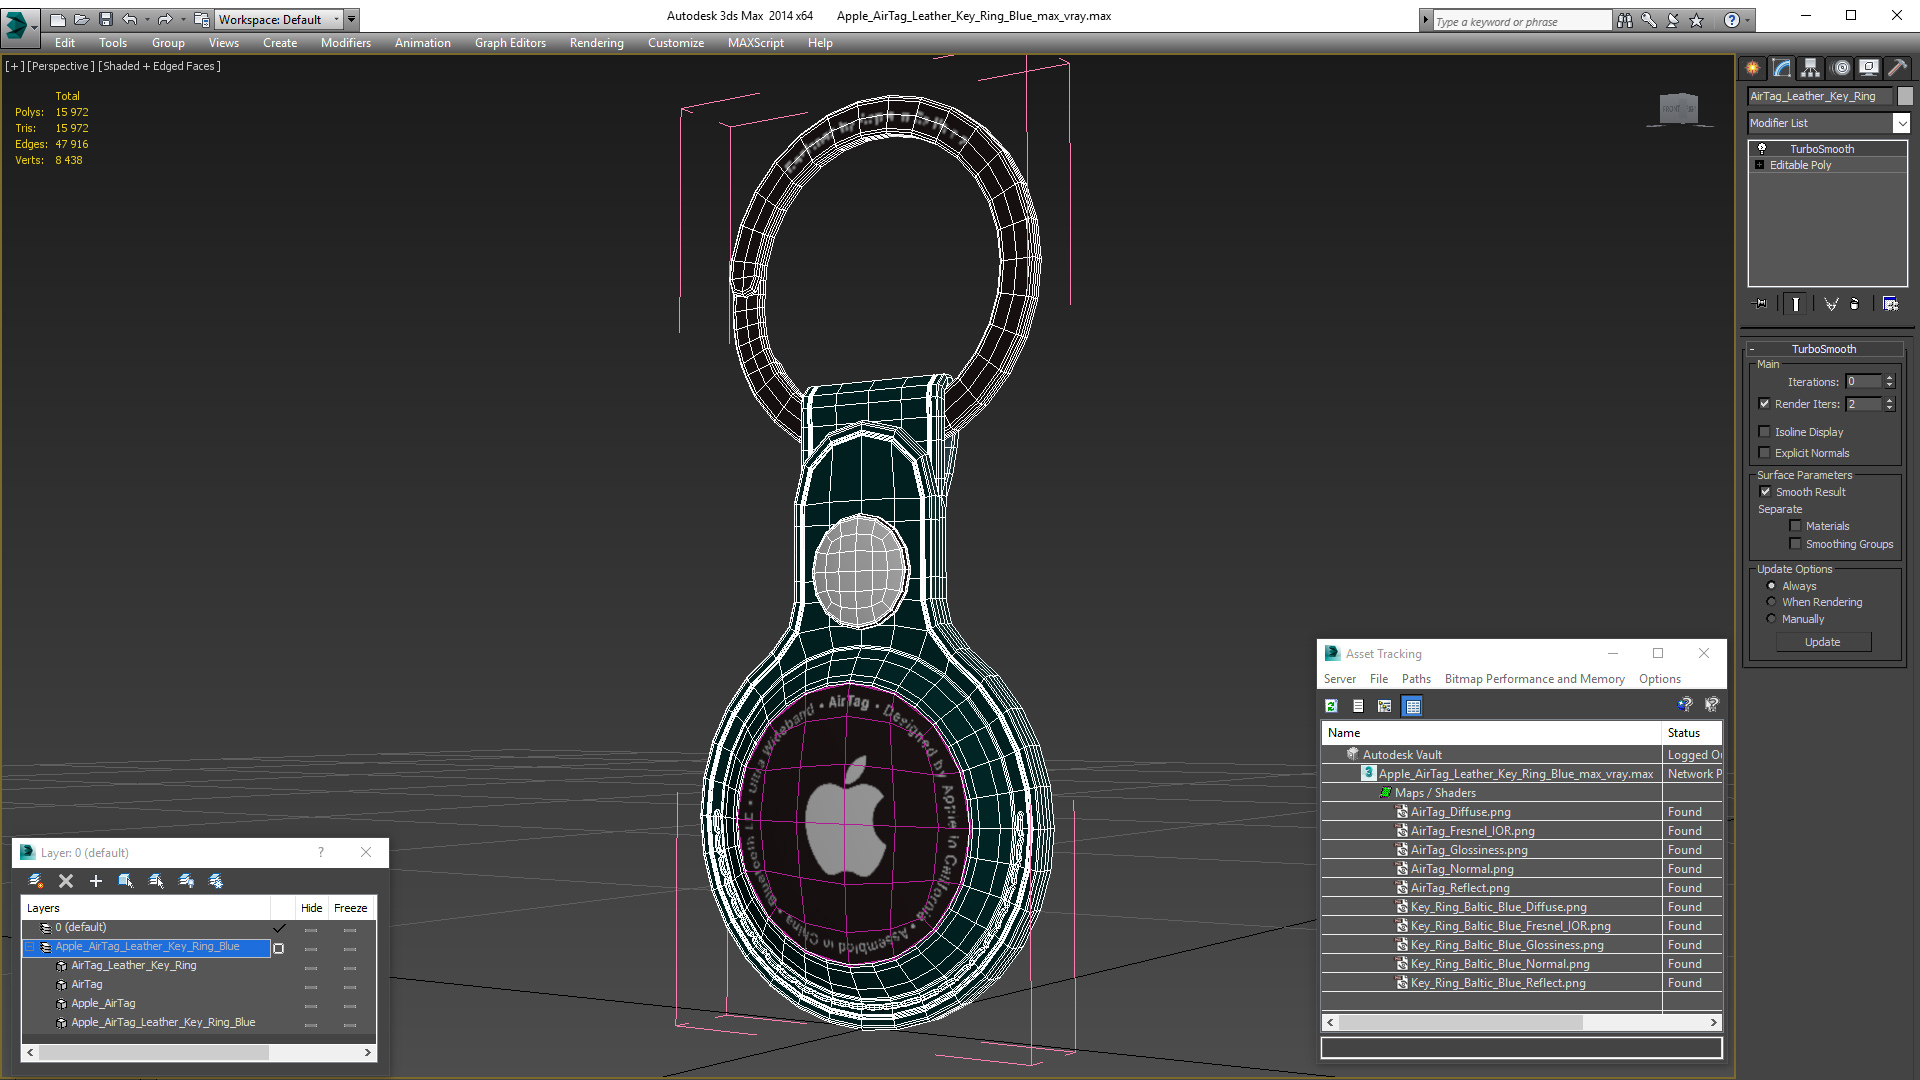Click the Shaded + Edged Faces viewport label
This screenshot has height=1080, width=1920.
pos(160,66)
